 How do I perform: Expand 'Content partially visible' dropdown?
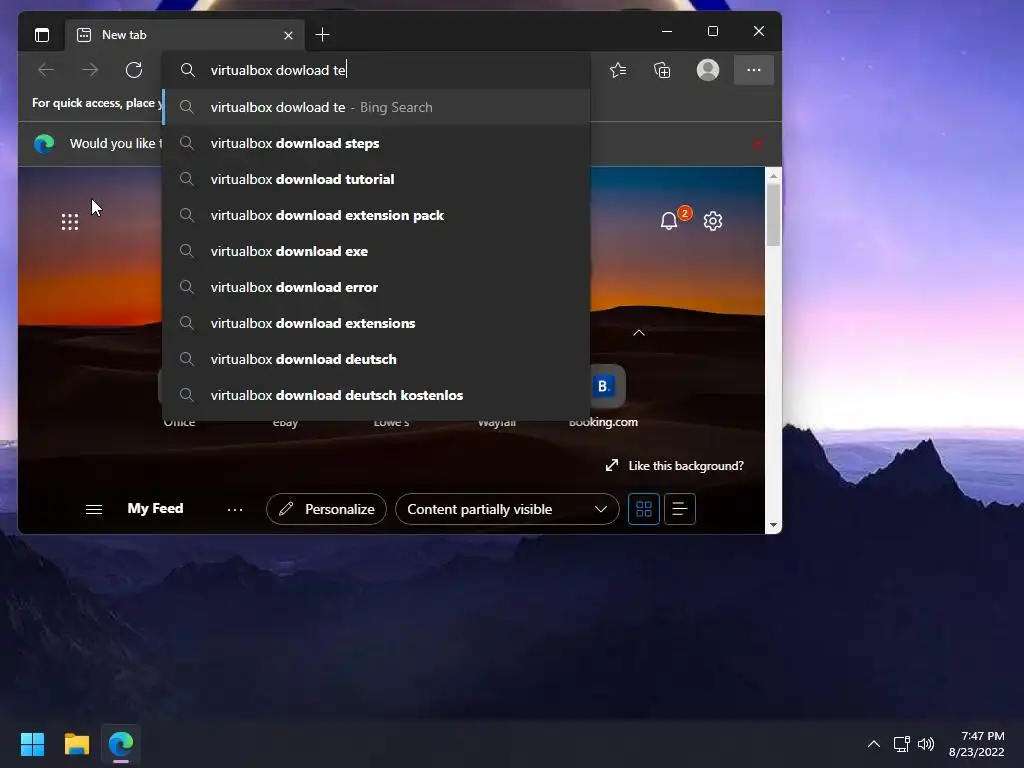click(x=507, y=509)
